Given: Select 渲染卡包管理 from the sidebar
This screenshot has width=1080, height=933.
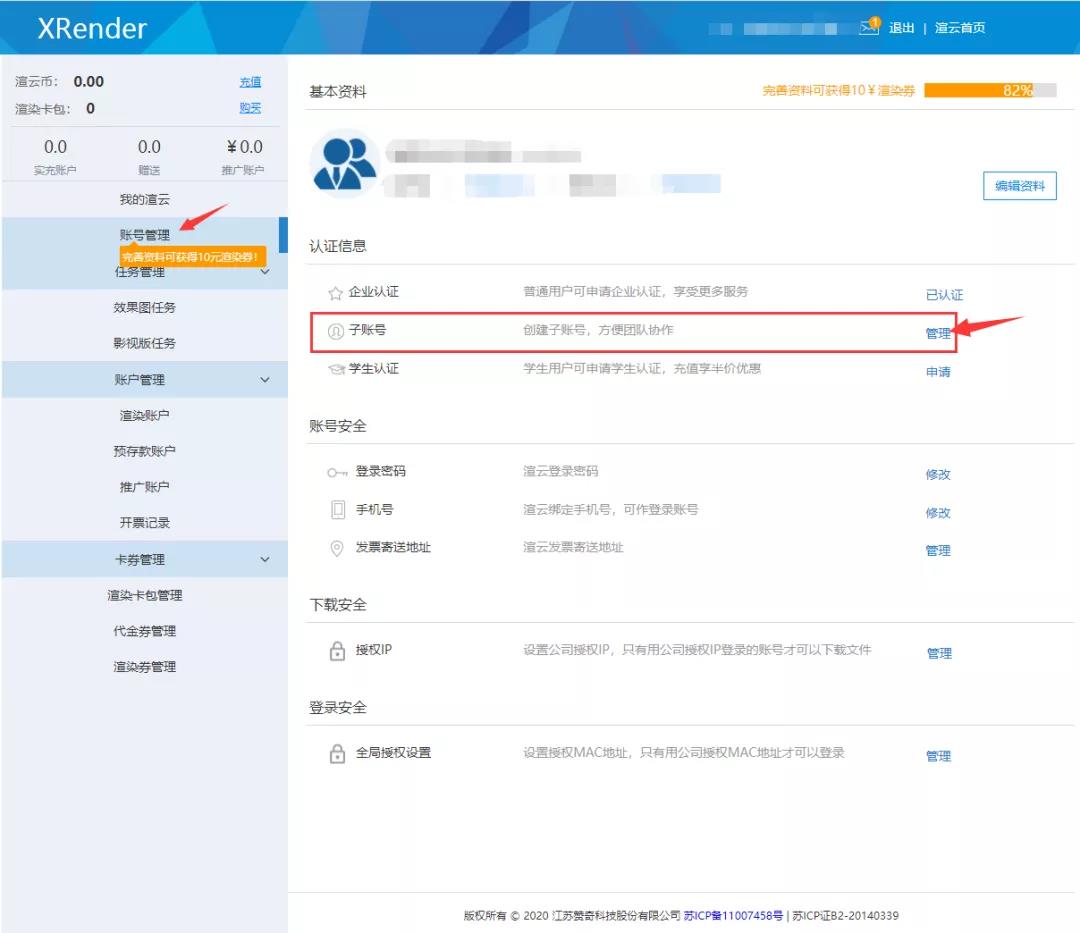Looking at the screenshot, I should (x=145, y=596).
